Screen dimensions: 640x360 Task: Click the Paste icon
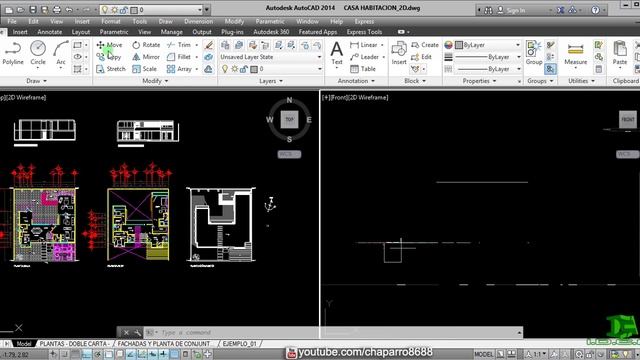pyautogui.click(x=620, y=53)
